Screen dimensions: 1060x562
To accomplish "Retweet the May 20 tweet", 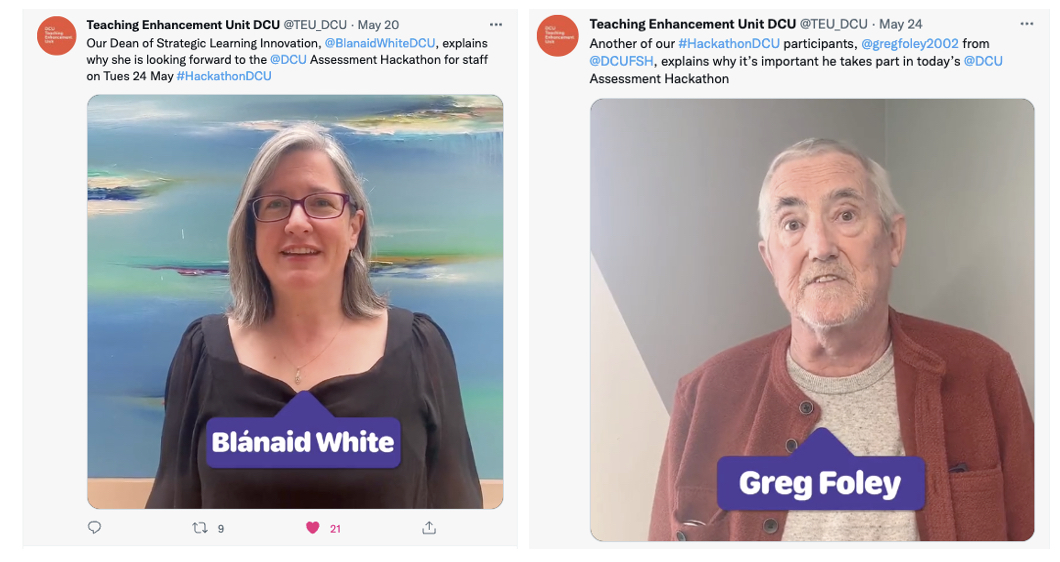I will (199, 528).
